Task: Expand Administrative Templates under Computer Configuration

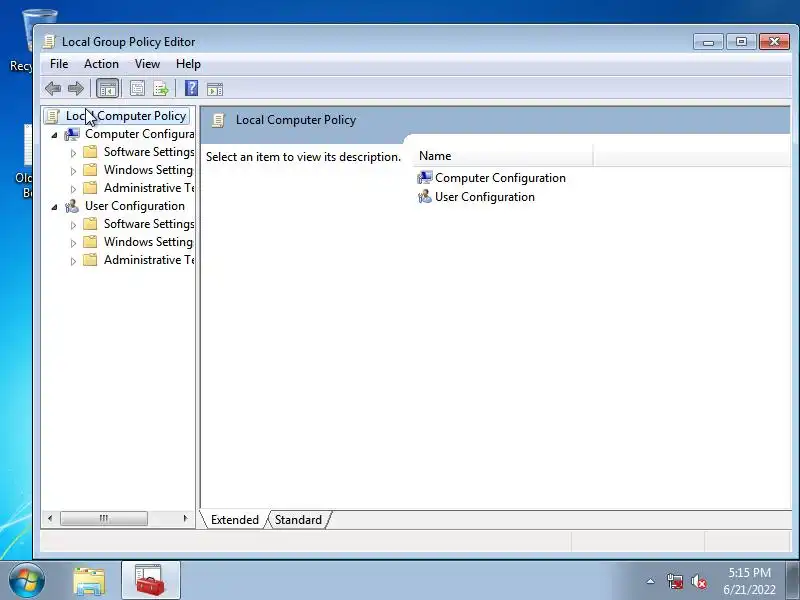Action: 73,189
